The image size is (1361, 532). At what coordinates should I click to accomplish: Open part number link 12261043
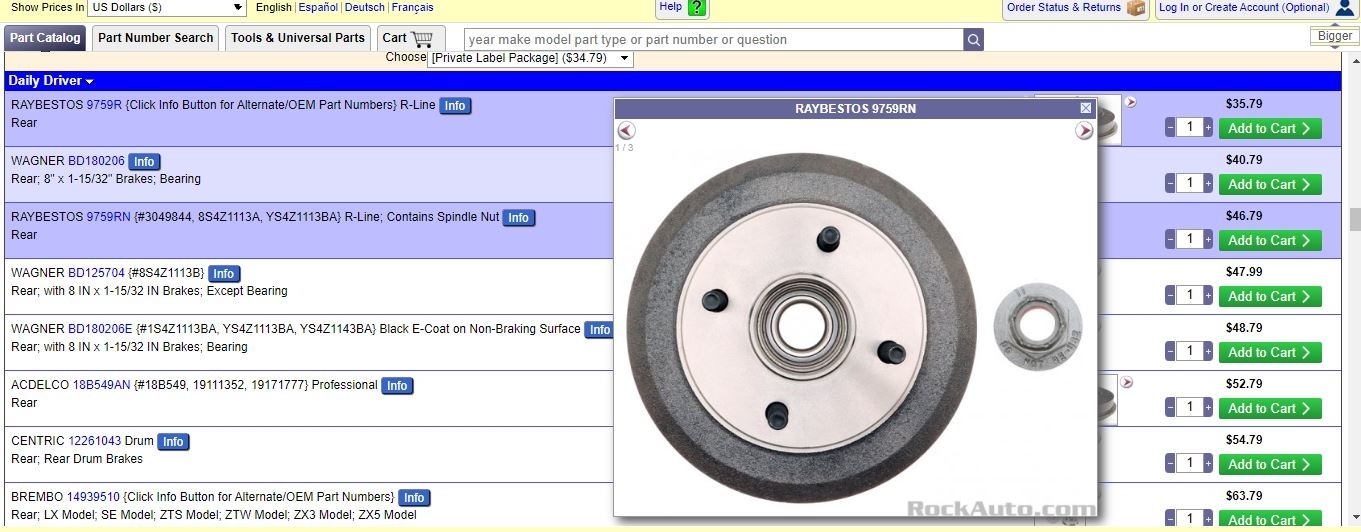[x=94, y=441]
